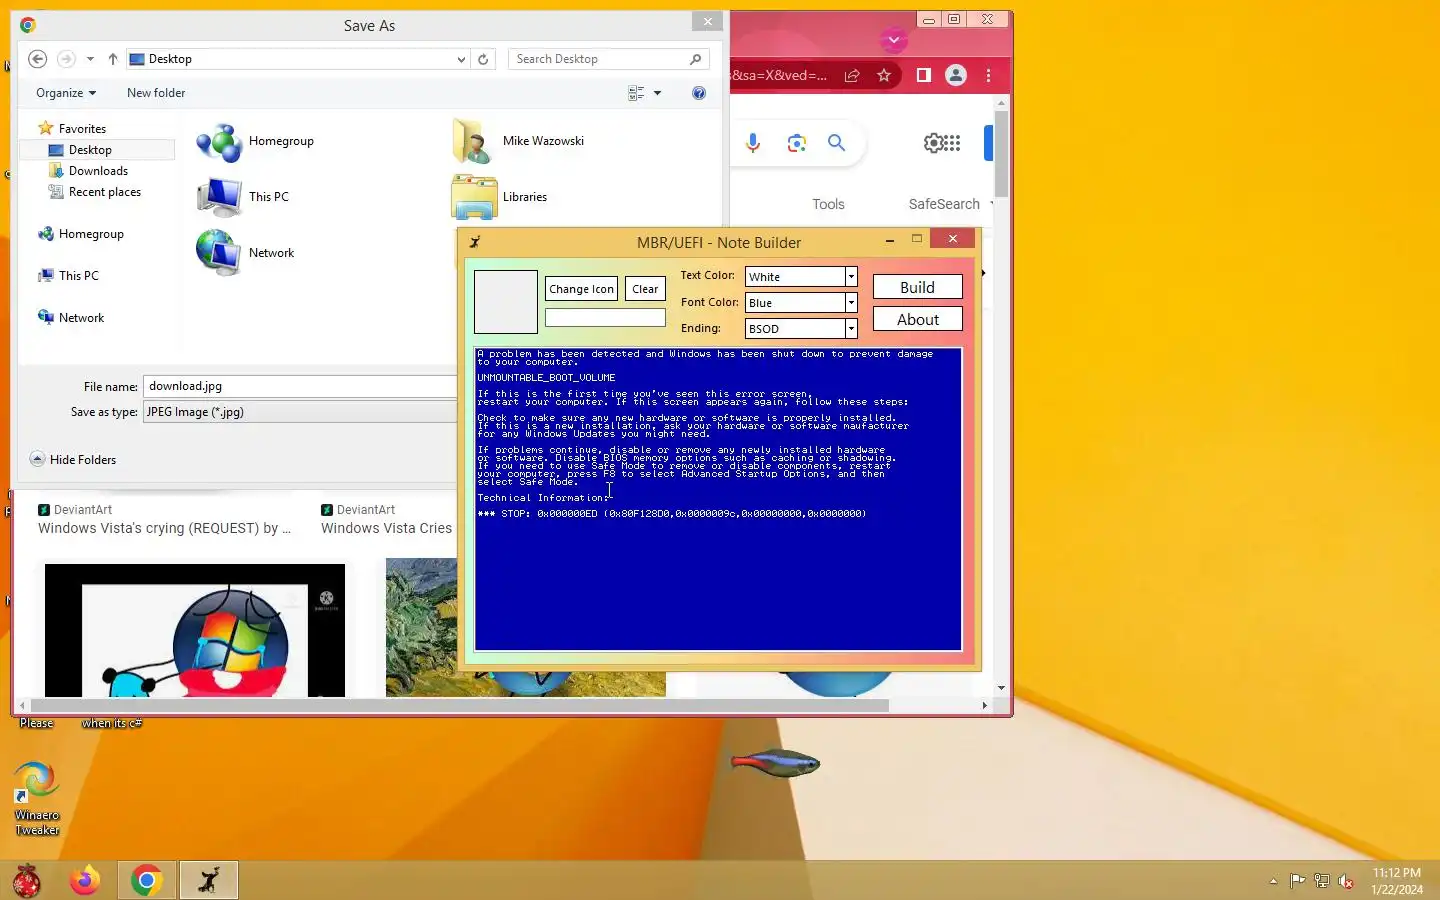Click muted volume tray icon
The width and height of the screenshot is (1440, 900).
(x=1346, y=881)
